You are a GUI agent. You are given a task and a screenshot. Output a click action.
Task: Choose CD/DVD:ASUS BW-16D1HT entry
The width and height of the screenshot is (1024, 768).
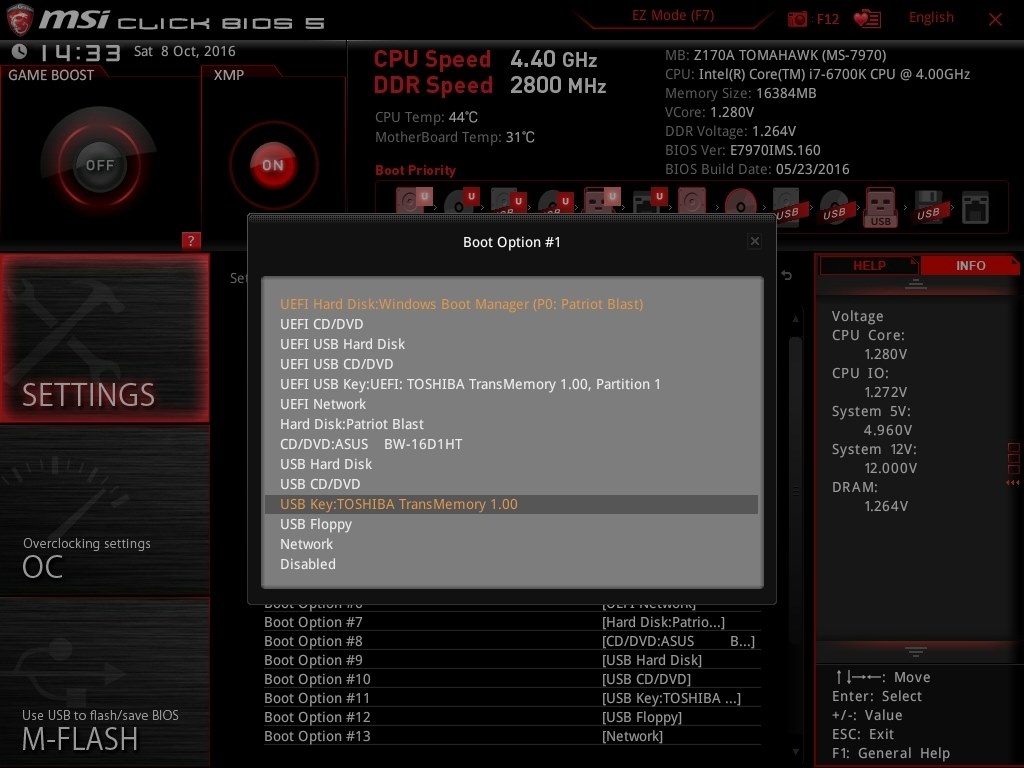511,444
